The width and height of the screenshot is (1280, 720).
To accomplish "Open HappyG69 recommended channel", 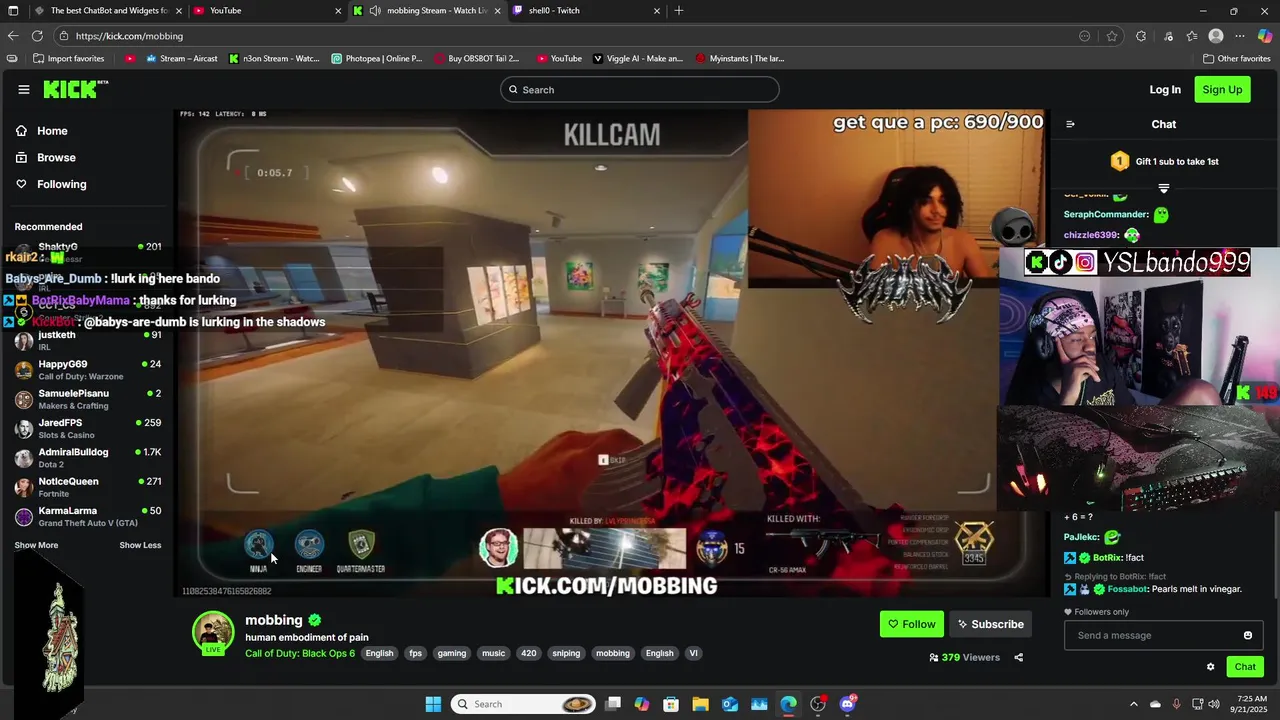I will pos(88,370).
